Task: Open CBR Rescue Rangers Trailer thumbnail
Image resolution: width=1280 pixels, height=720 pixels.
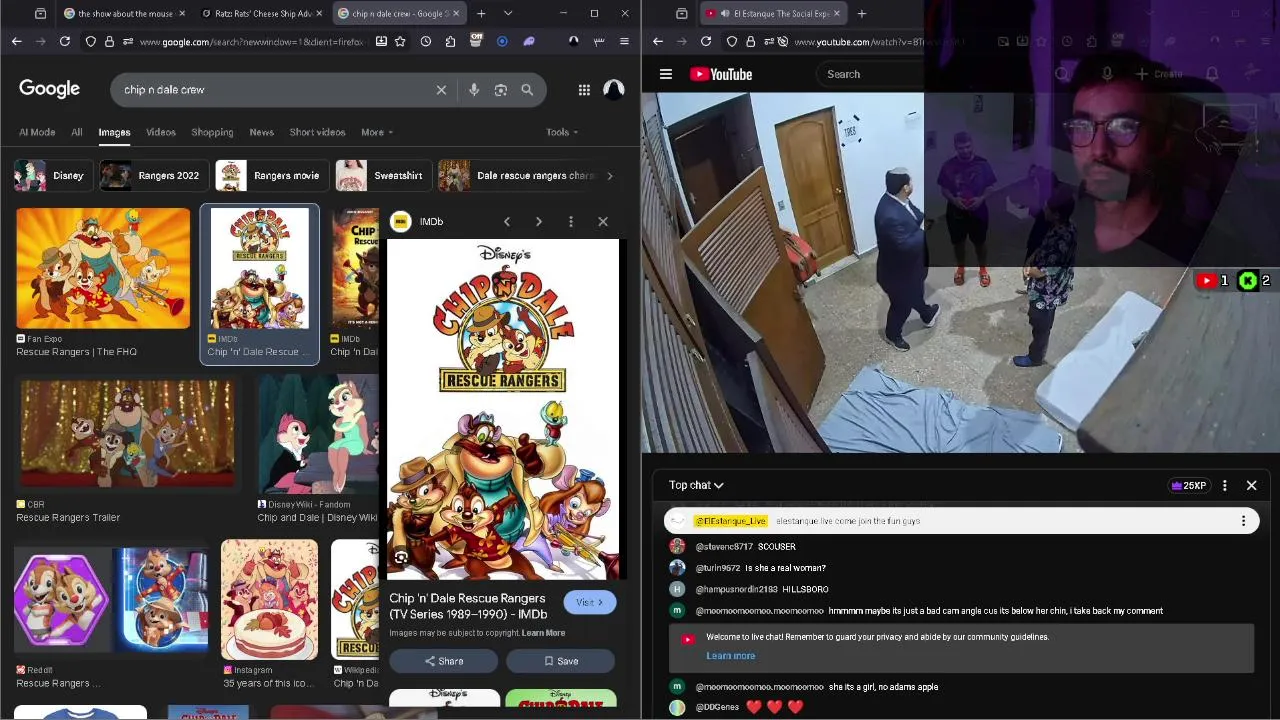Action: click(x=127, y=435)
